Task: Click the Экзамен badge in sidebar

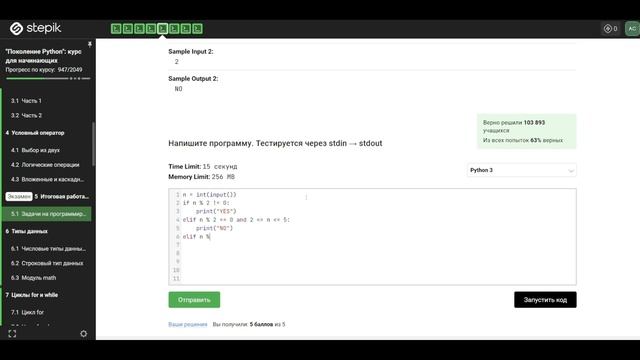Action: (19, 196)
